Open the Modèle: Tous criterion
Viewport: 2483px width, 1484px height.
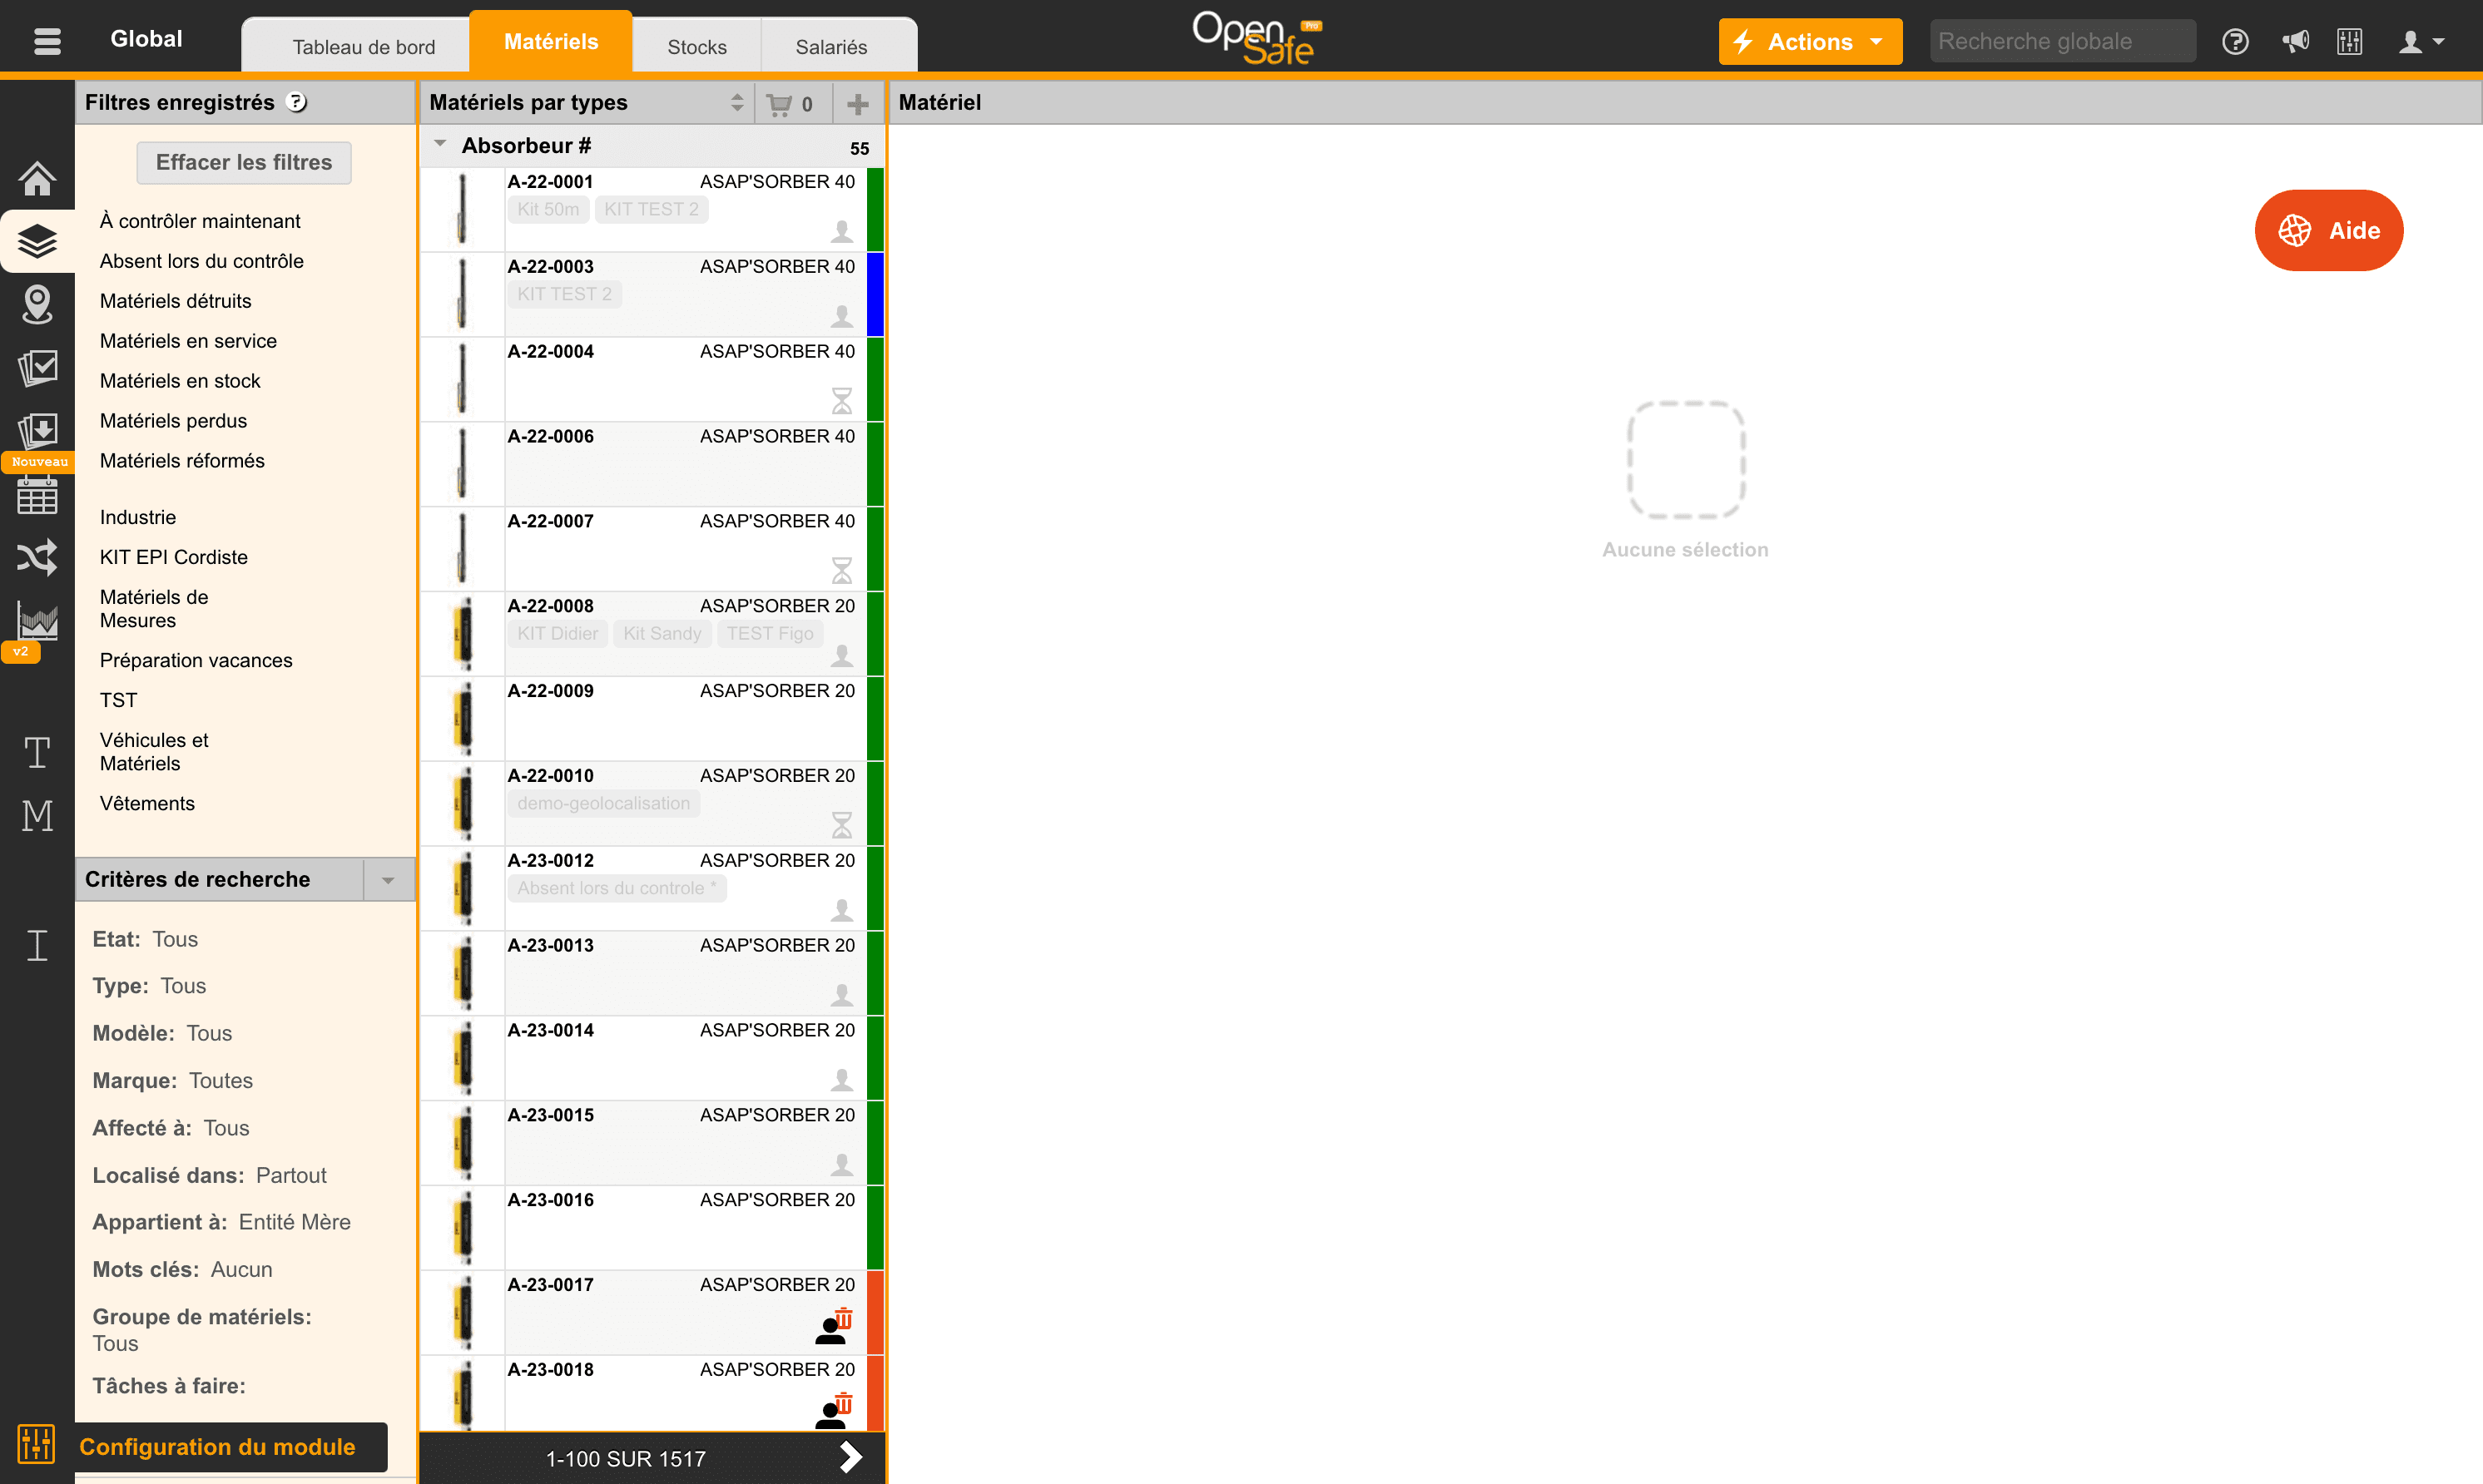162,1033
